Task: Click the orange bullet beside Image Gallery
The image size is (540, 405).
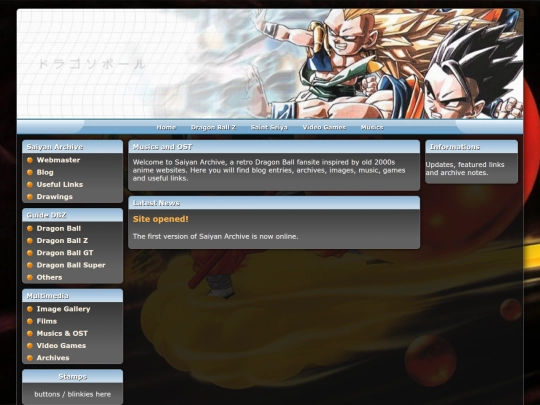Action: pyautogui.click(x=30, y=309)
